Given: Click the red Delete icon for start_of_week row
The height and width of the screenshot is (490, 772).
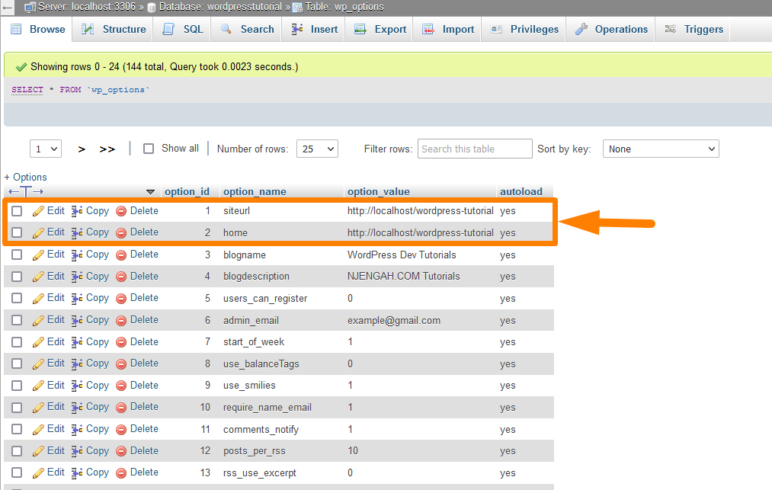Looking at the screenshot, I should [121, 342].
